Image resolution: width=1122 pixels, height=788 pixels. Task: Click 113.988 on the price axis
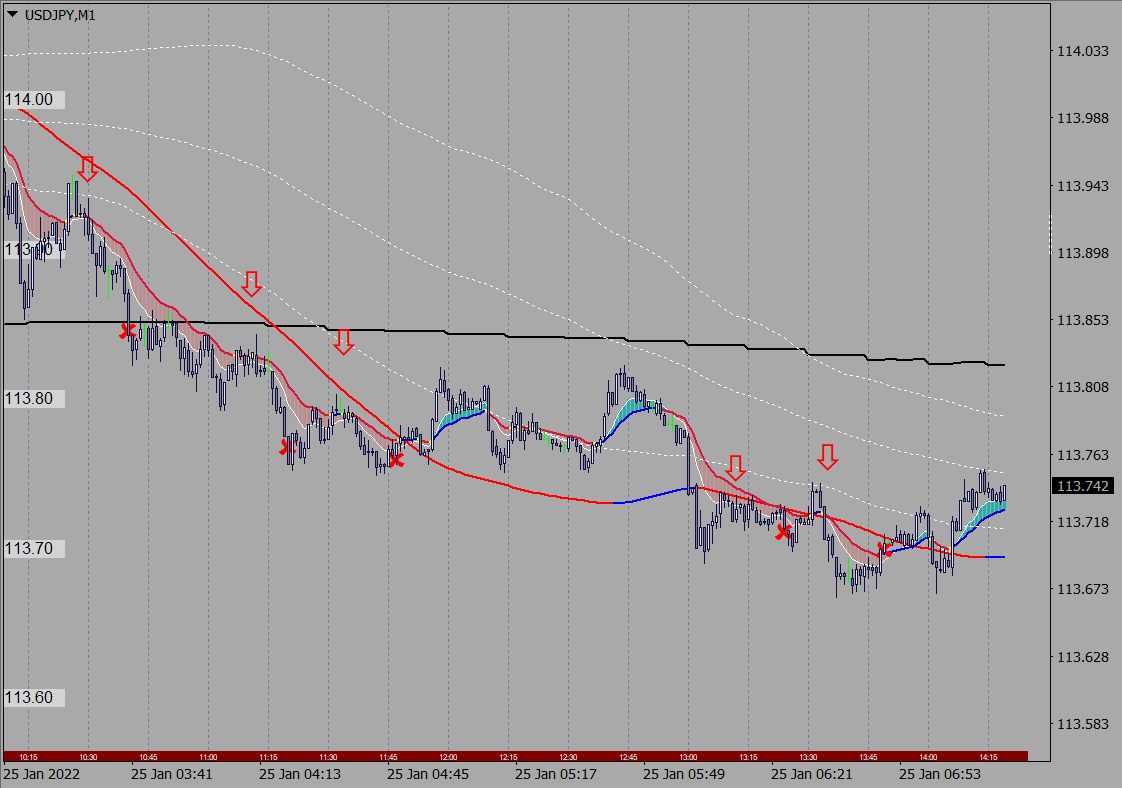pyautogui.click(x=1083, y=118)
